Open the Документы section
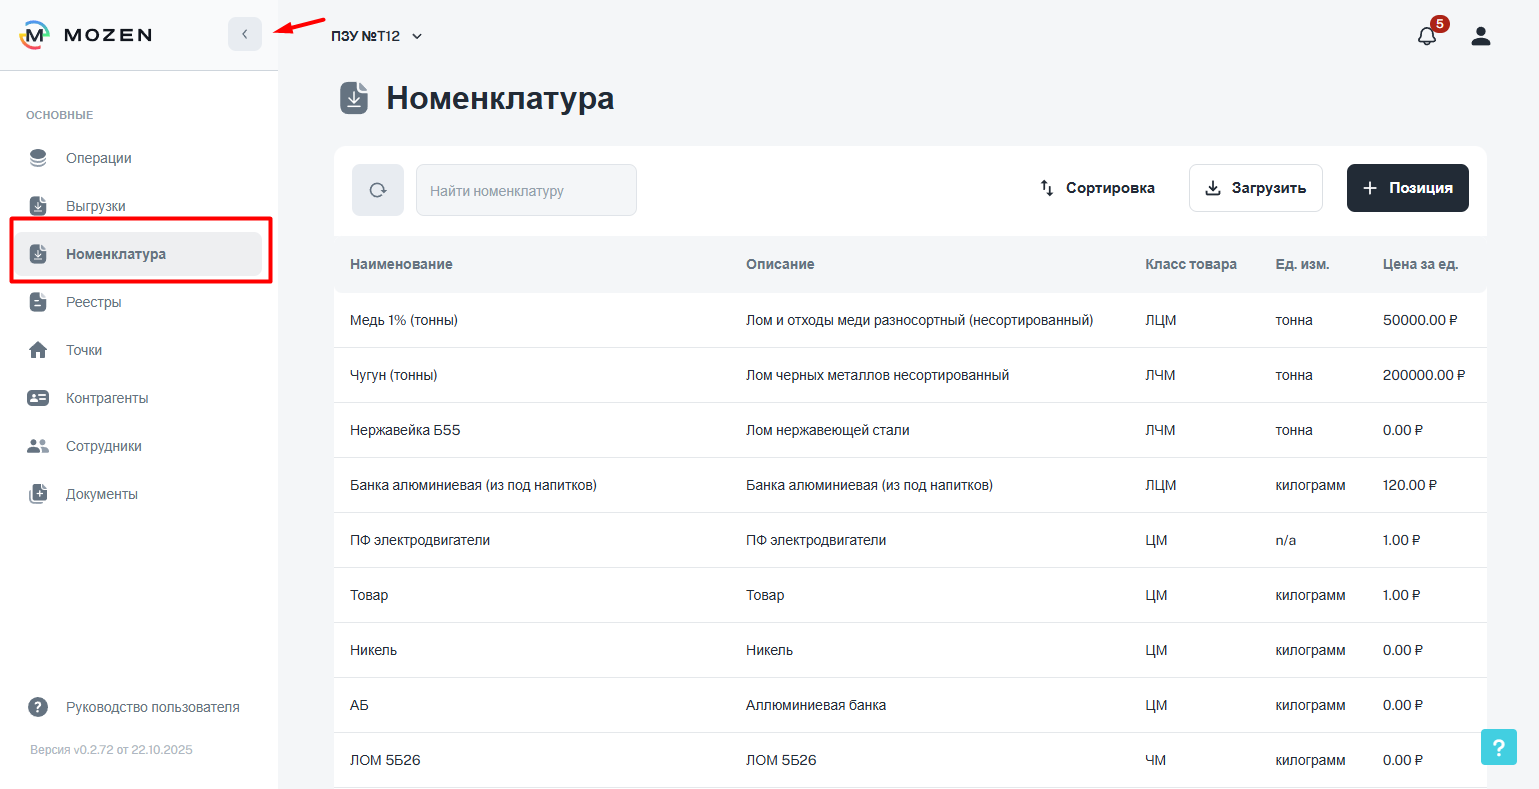 [102, 494]
